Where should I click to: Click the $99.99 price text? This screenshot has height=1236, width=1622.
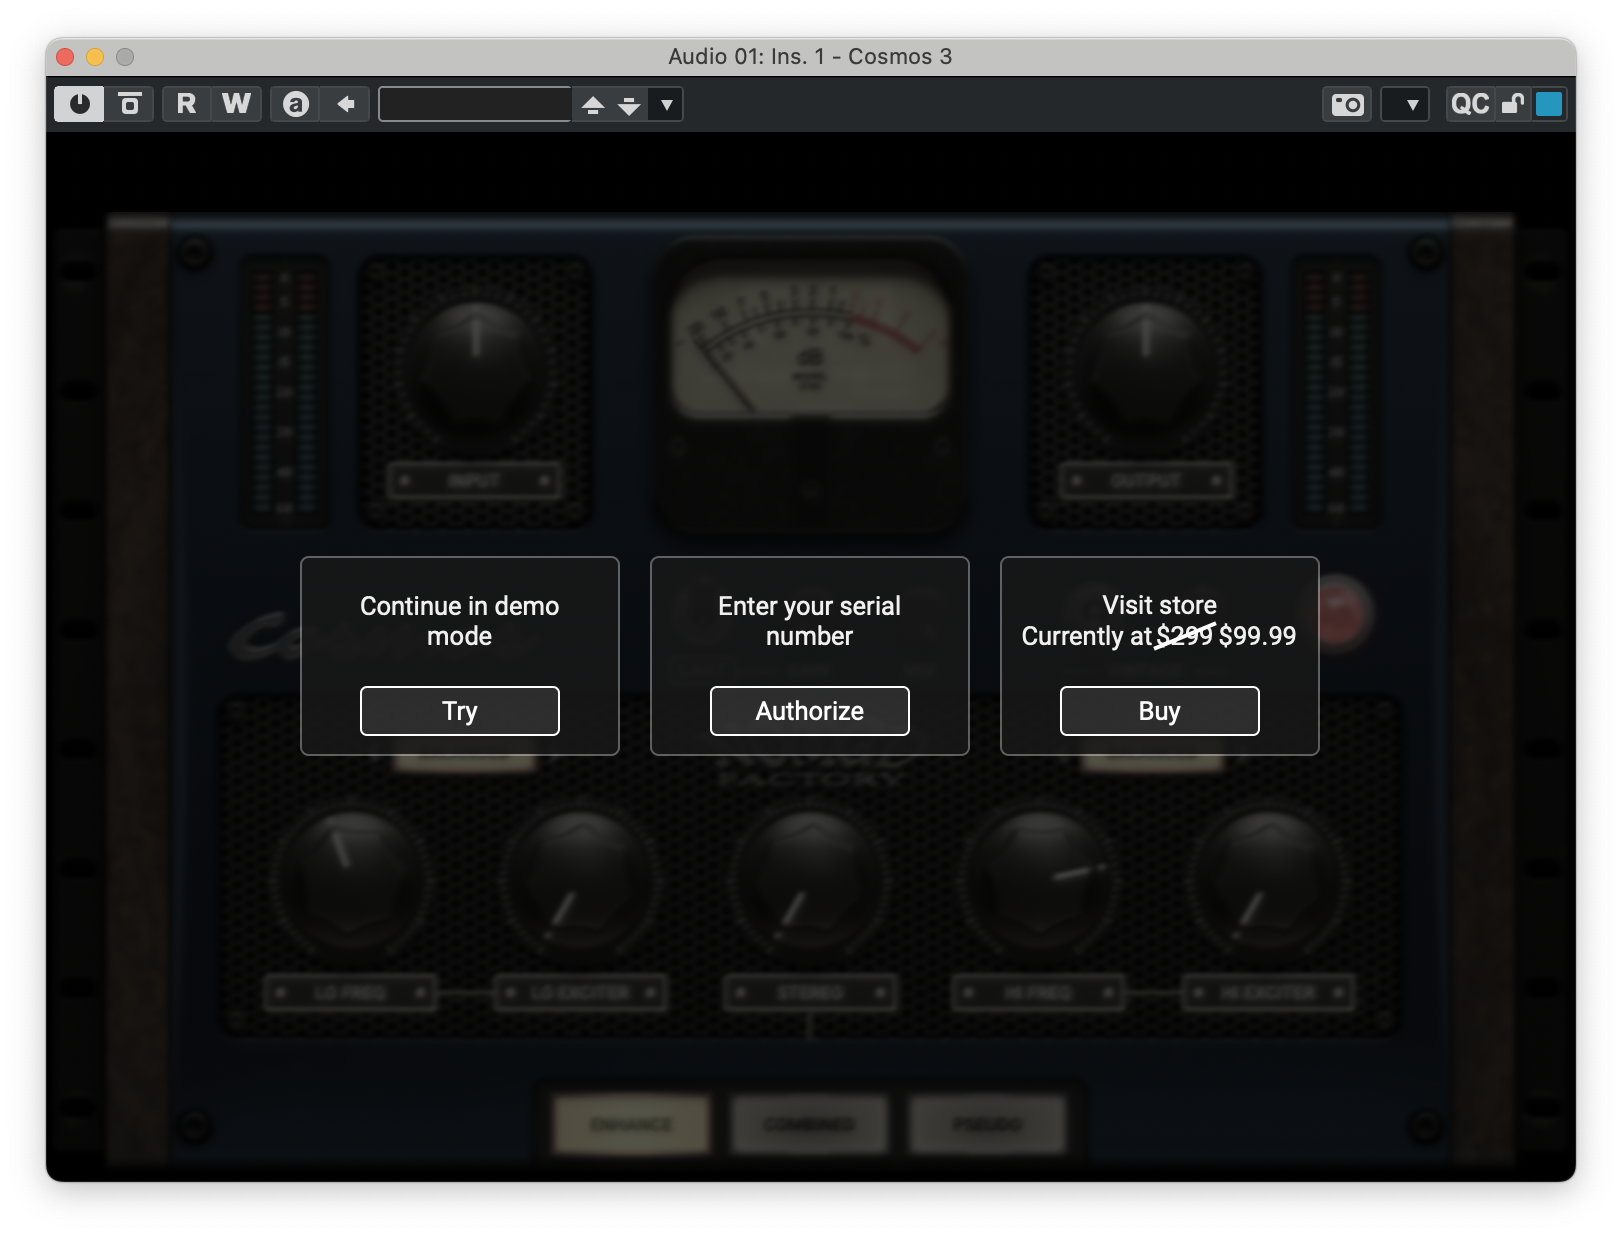[x=1258, y=636]
